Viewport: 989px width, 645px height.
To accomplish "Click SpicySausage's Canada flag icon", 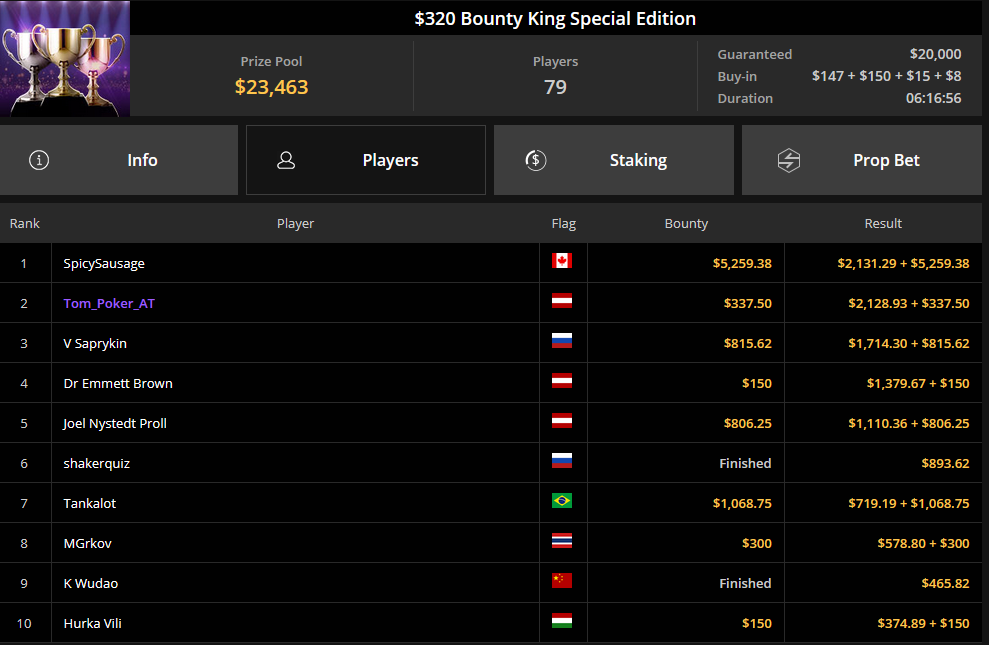I will (x=562, y=260).
